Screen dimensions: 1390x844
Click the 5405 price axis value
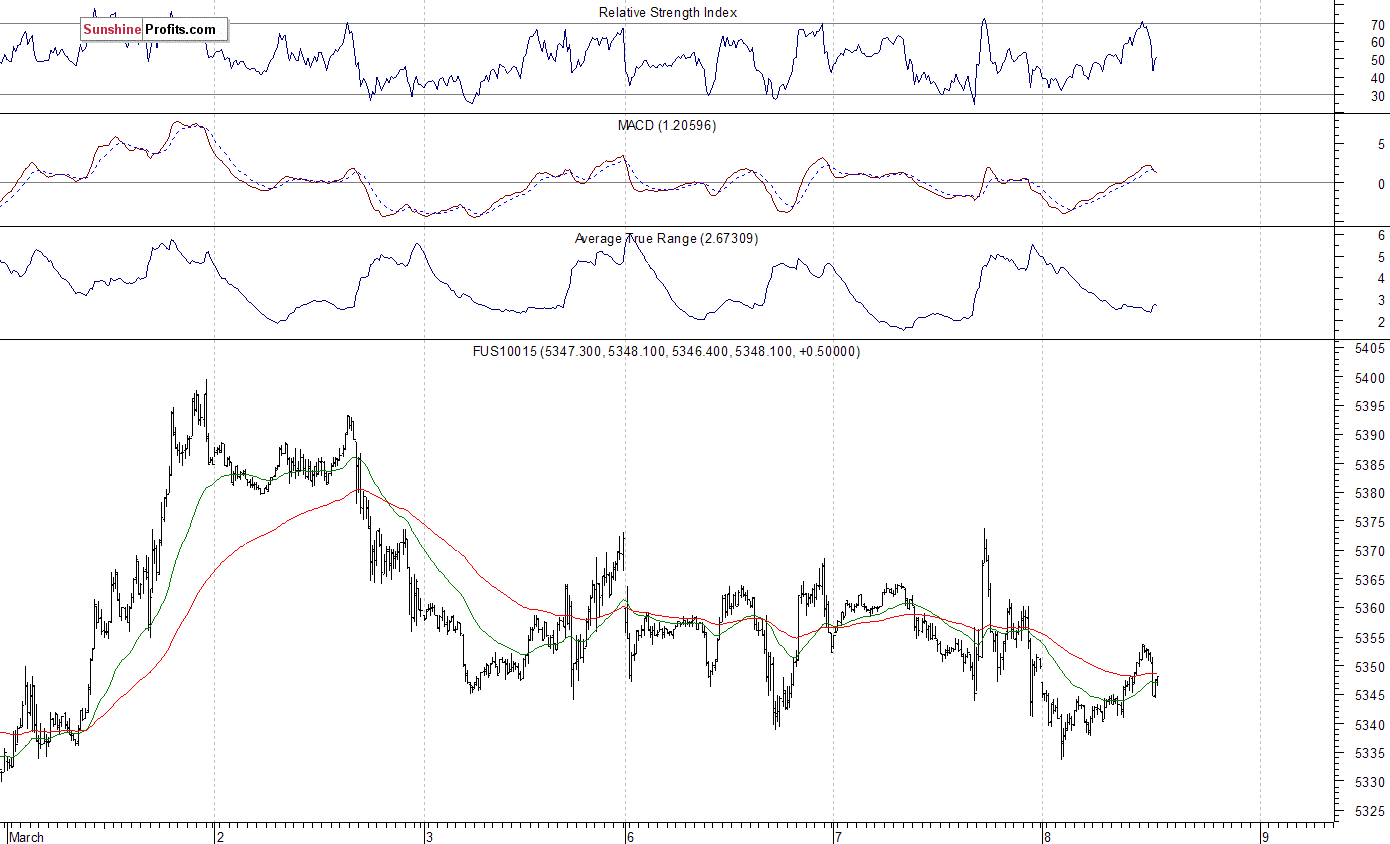1370,349
